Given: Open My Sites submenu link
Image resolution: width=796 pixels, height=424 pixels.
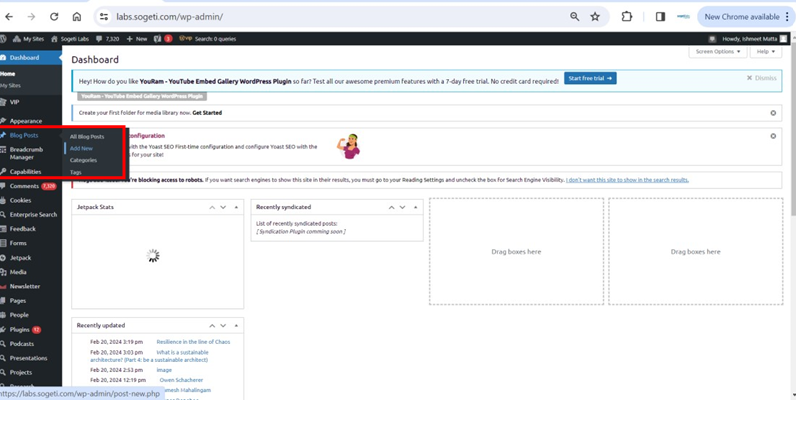Looking at the screenshot, I should pyautogui.click(x=11, y=85).
